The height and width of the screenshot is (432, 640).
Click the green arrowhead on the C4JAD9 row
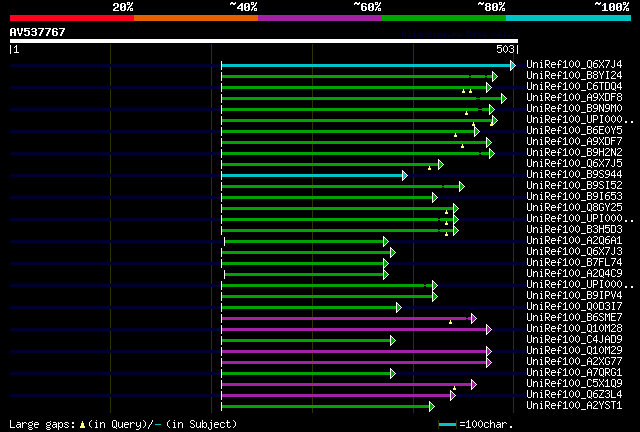393,341
